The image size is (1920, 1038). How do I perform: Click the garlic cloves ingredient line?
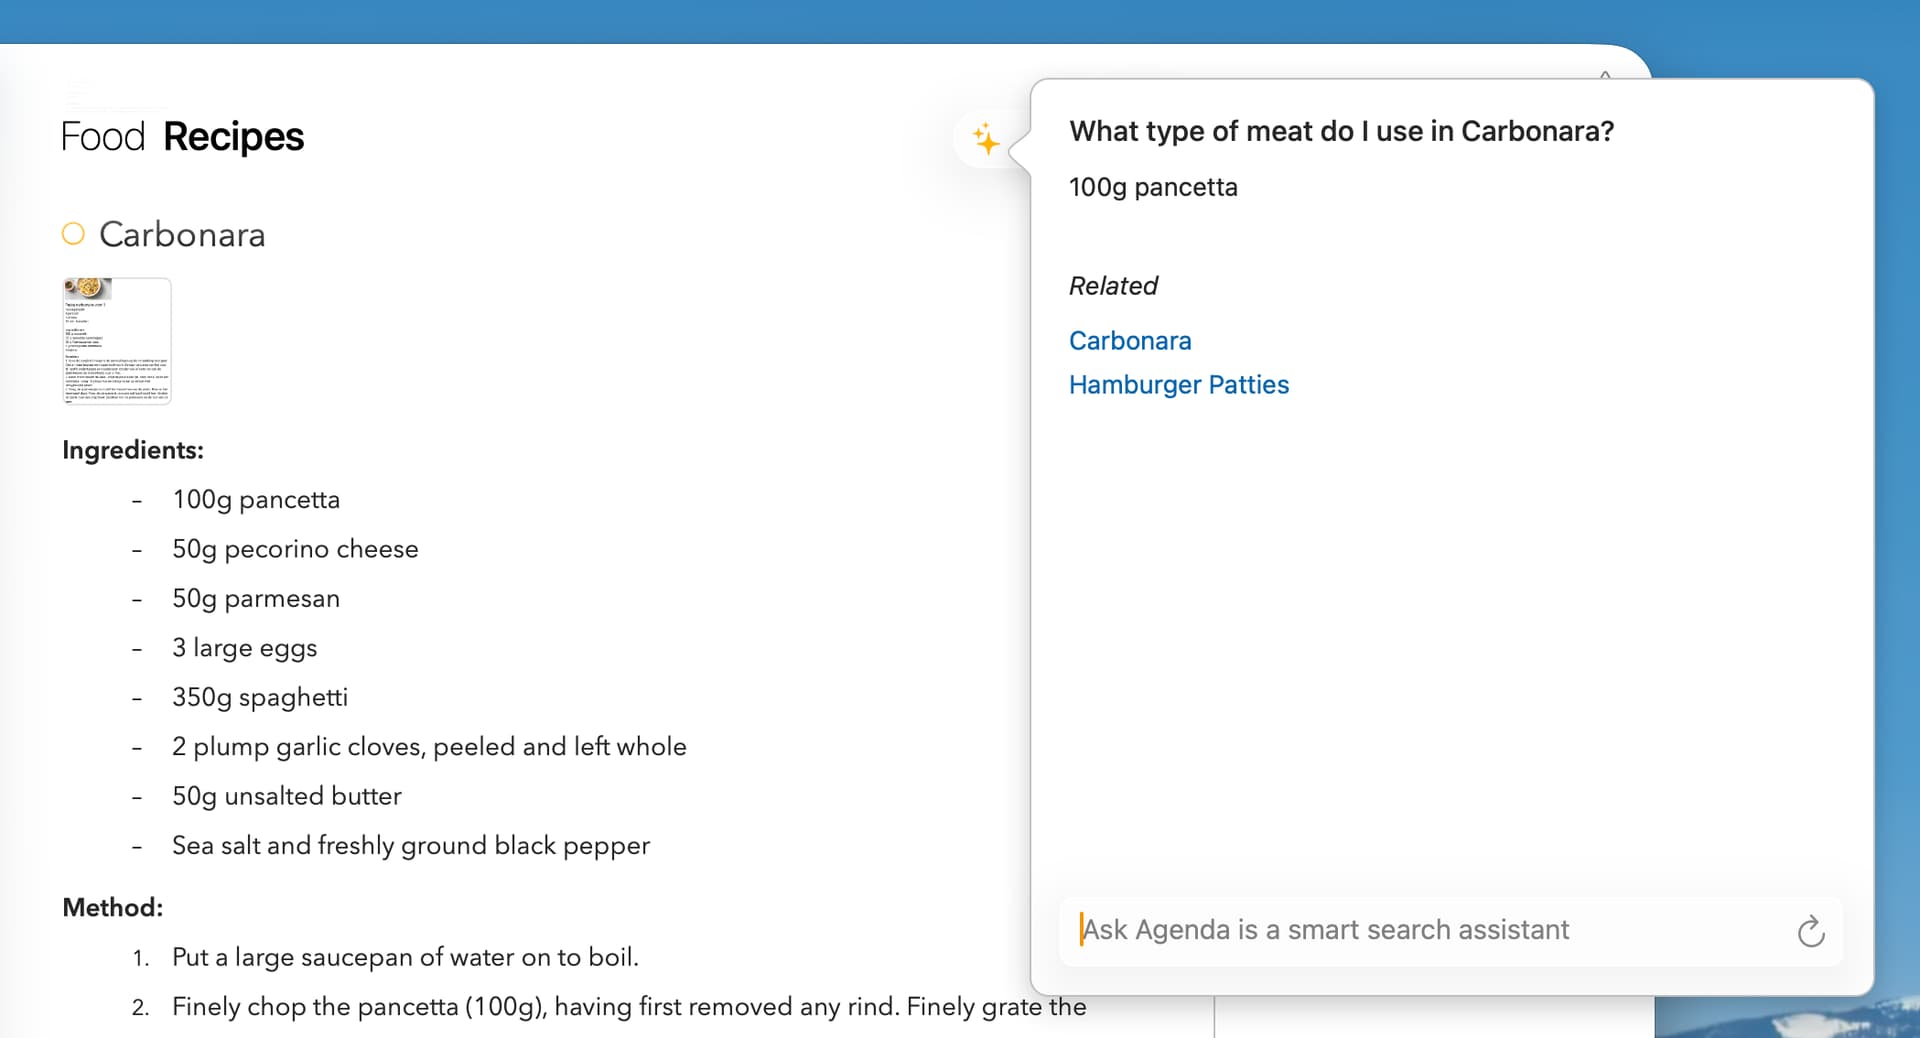pyautogui.click(x=429, y=747)
